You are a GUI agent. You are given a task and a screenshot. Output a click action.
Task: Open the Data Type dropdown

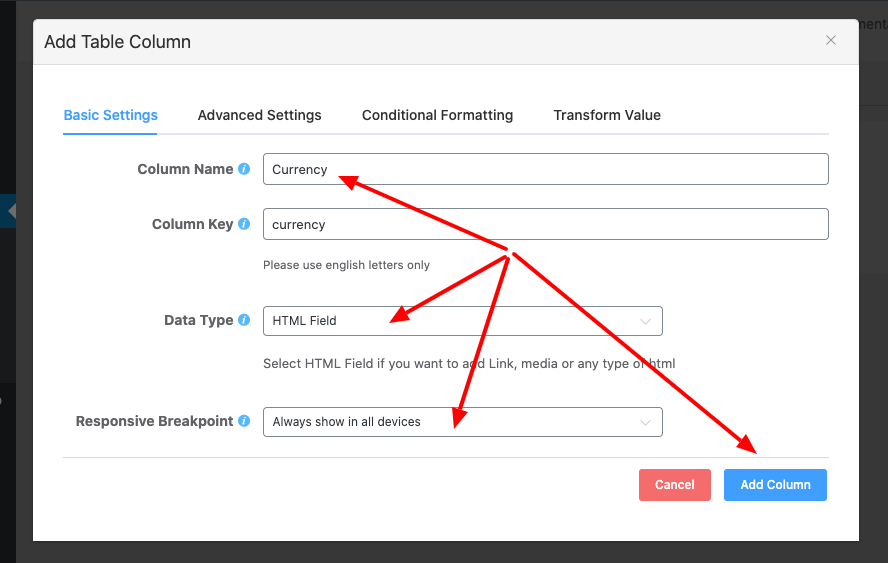pyautogui.click(x=462, y=321)
